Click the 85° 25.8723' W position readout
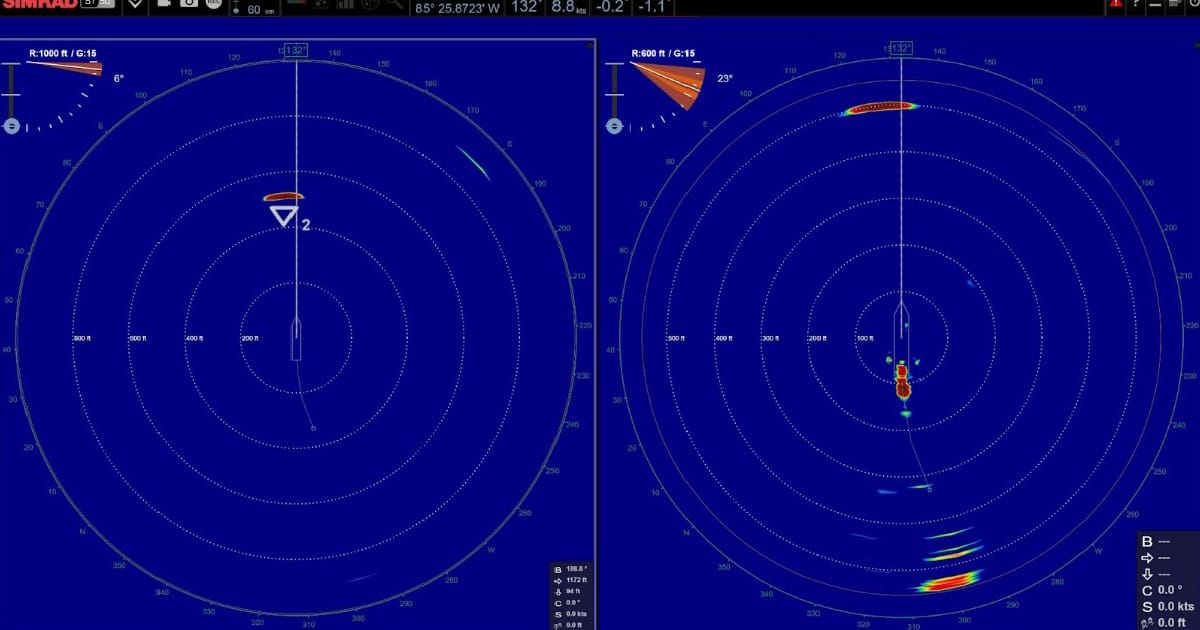Screen dimensions: 1200x630 click(x=457, y=9)
